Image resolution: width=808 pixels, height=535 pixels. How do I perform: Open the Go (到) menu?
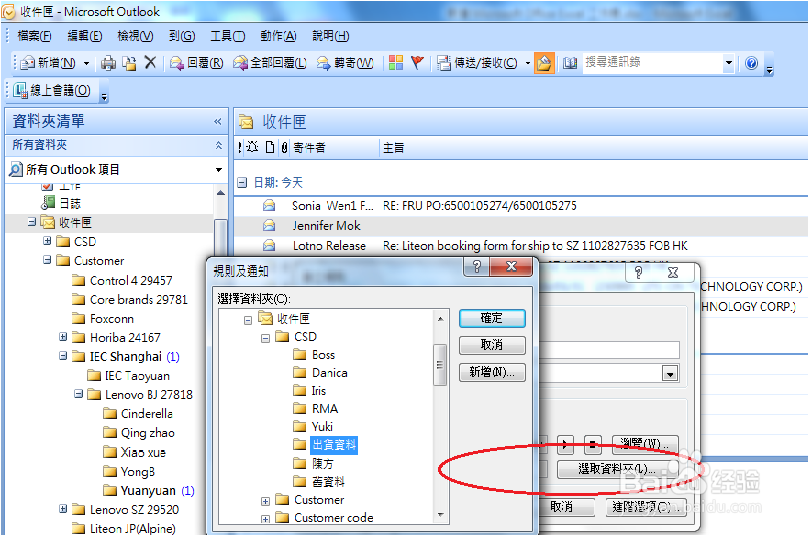click(182, 36)
